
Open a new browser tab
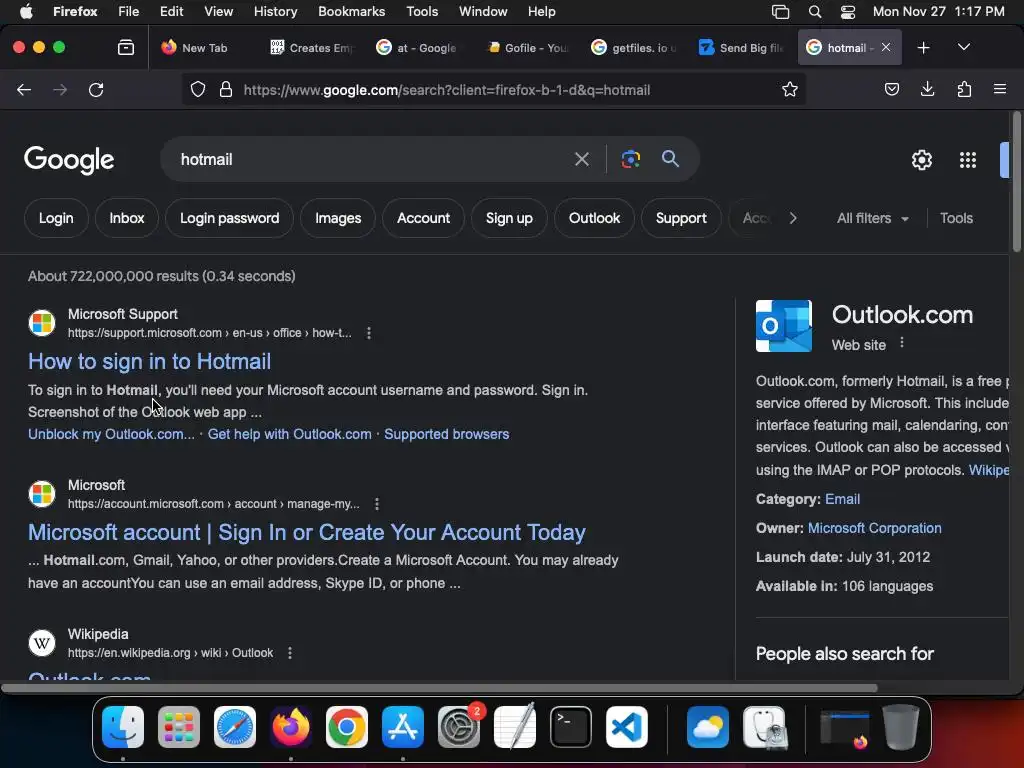pyautogui.click(x=923, y=48)
